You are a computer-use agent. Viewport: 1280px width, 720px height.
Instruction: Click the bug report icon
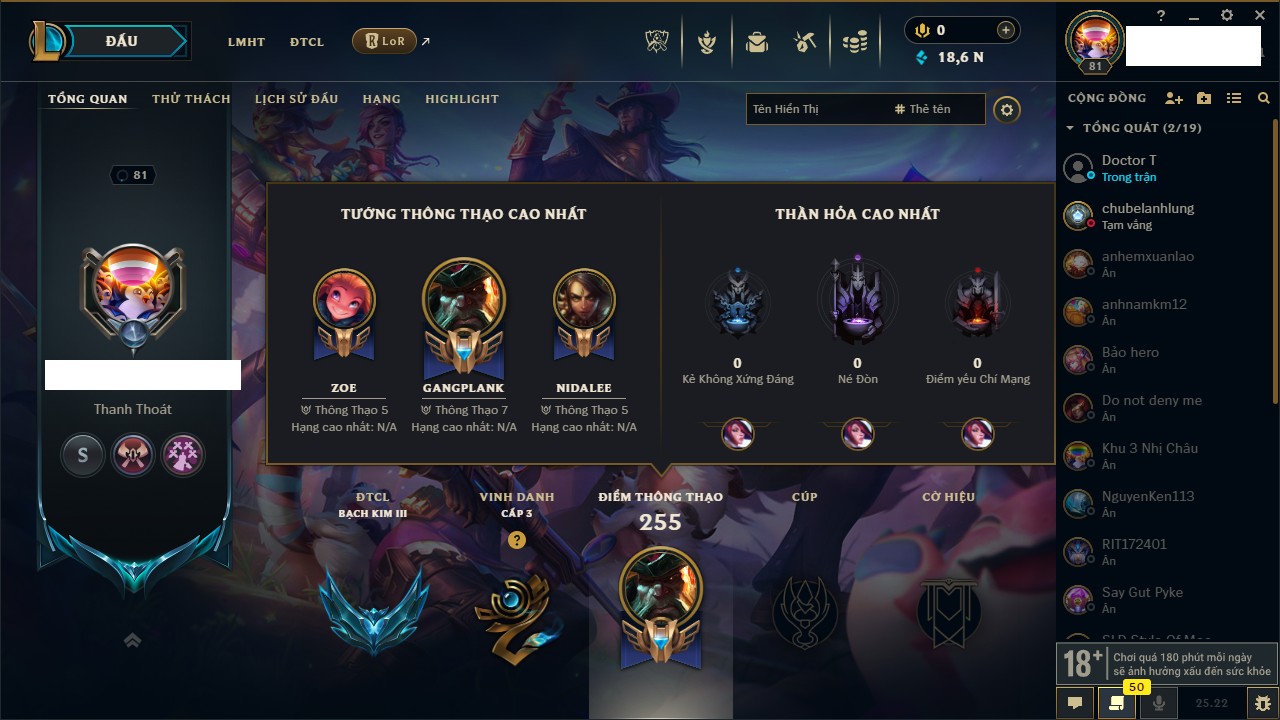point(1263,703)
